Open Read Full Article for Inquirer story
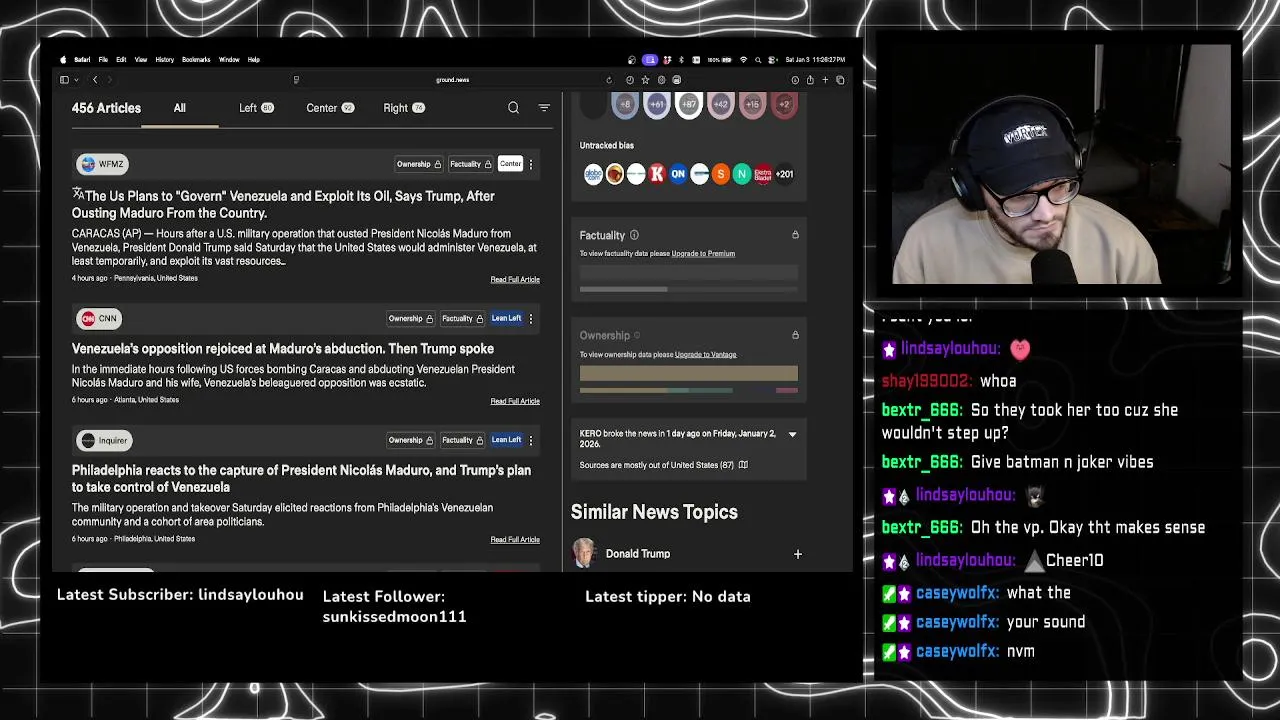The width and height of the screenshot is (1280, 720). pos(515,540)
